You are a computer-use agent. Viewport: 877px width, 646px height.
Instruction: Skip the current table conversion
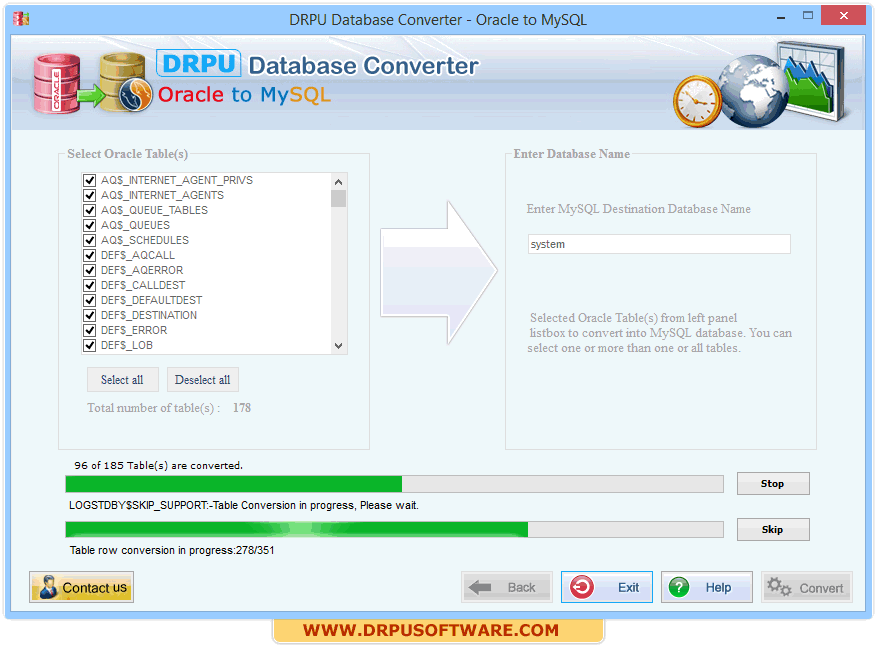point(773,530)
